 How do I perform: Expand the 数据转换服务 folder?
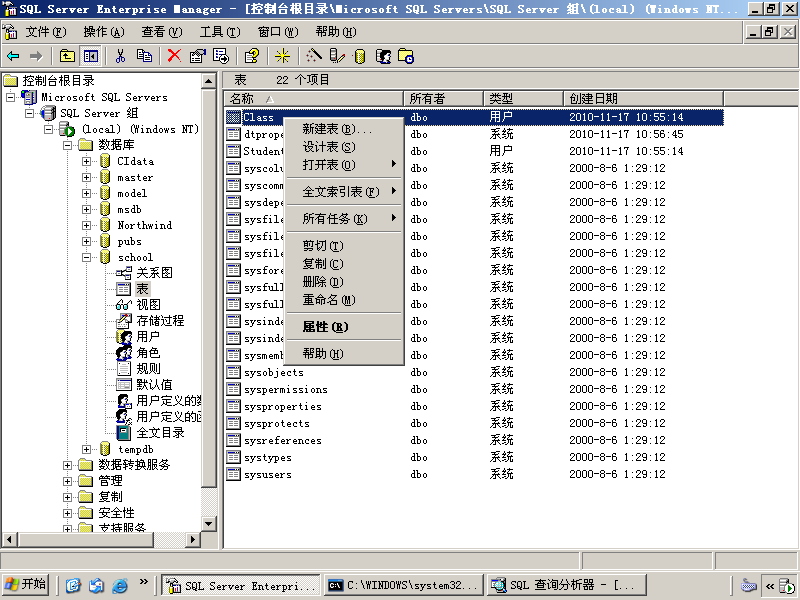(x=67, y=465)
